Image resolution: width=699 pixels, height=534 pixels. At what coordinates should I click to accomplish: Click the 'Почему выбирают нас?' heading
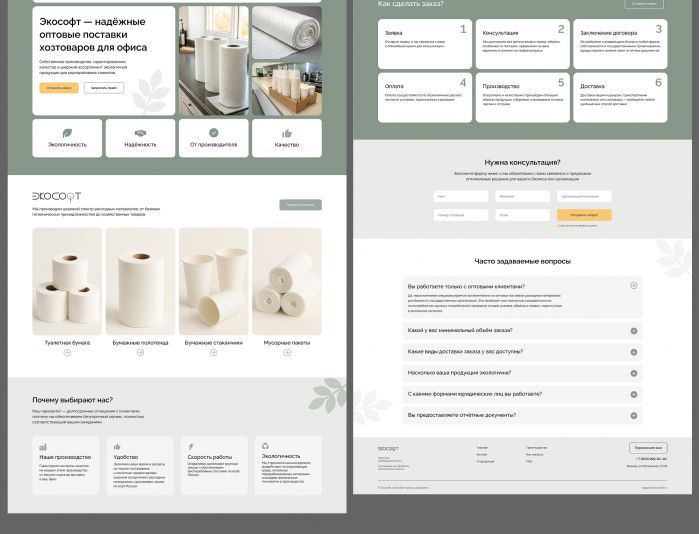72,400
